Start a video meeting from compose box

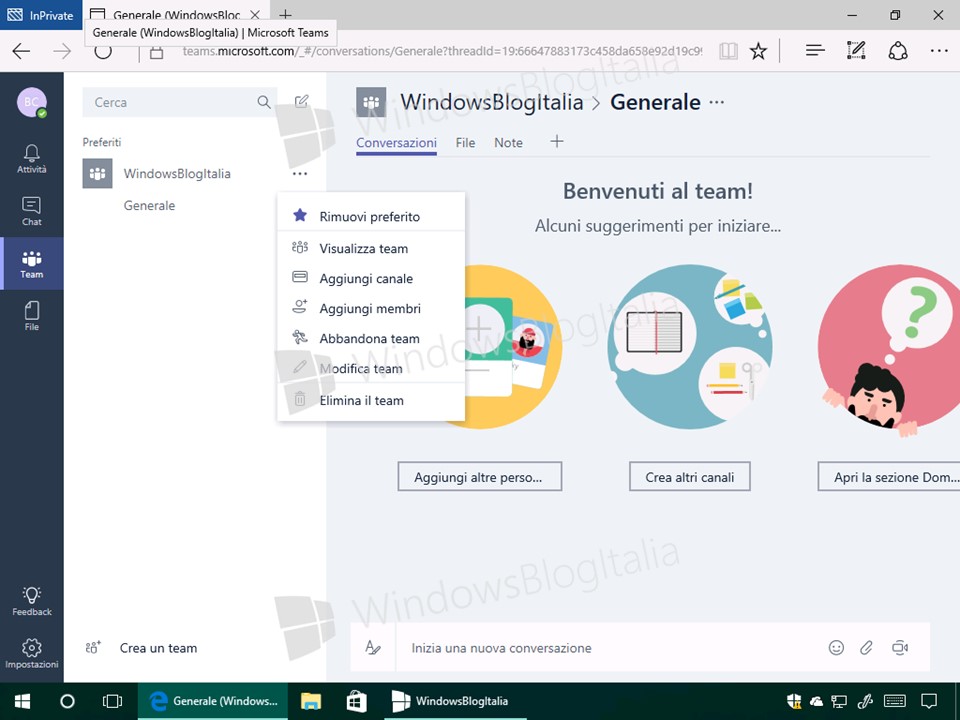pos(899,647)
